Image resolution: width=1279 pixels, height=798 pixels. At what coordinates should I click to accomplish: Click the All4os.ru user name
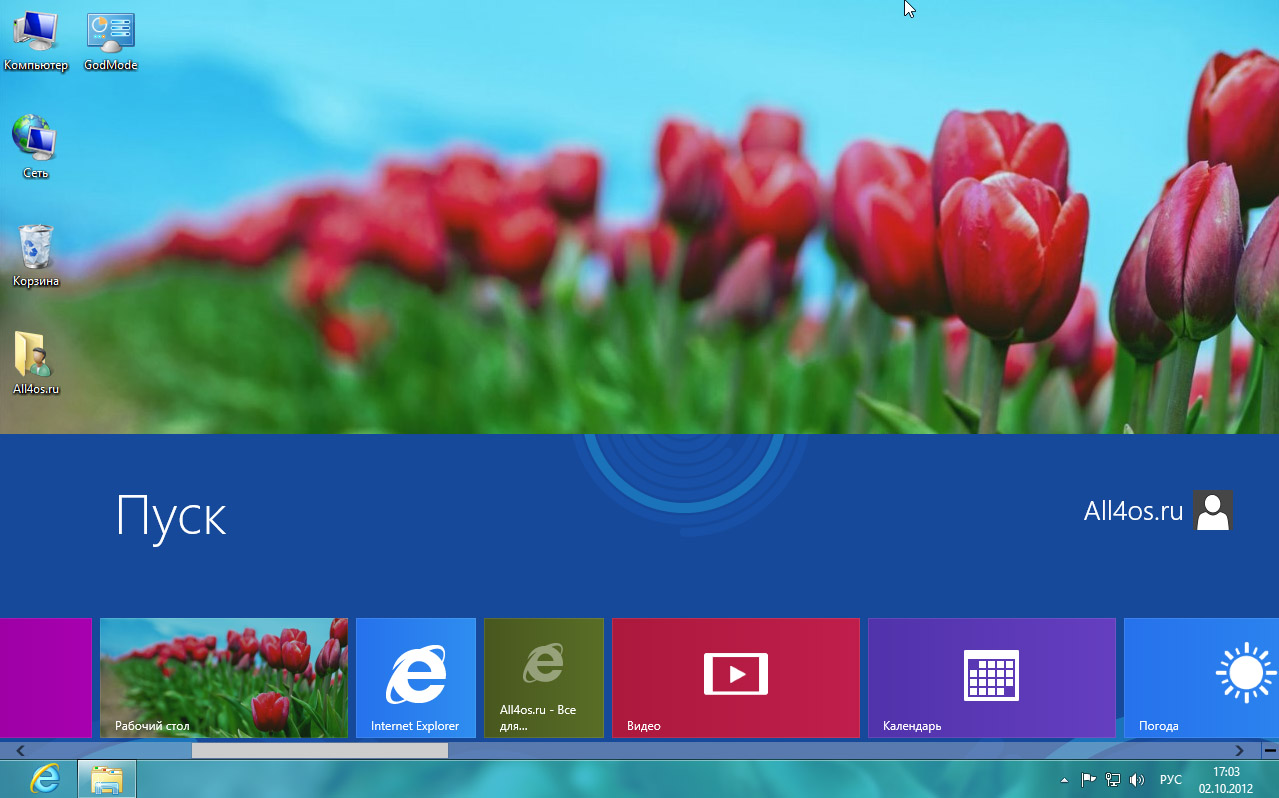point(1133,511)
